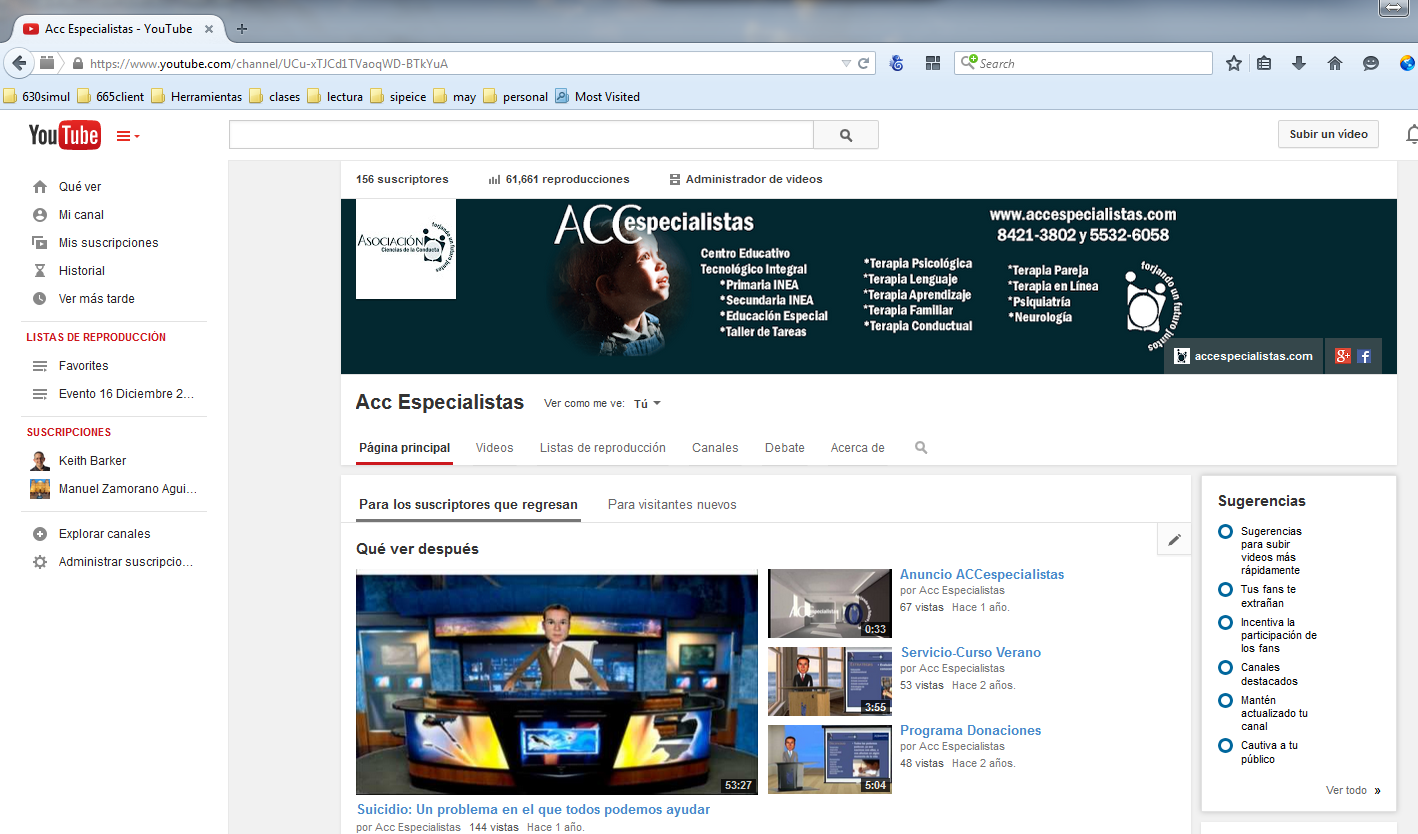Image resolution: width=1418 pixels, height=834 pixels.
Task: Play the Suicidio main video thumbnail
Action: coord(557,684)
